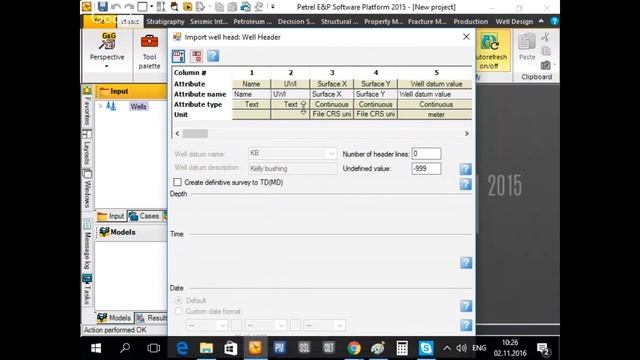Screen dimensions: 640x360
Task: Open the Attribute dropdown for column 2 UWI
Action: pyautogui.click(x=290, y=84)
